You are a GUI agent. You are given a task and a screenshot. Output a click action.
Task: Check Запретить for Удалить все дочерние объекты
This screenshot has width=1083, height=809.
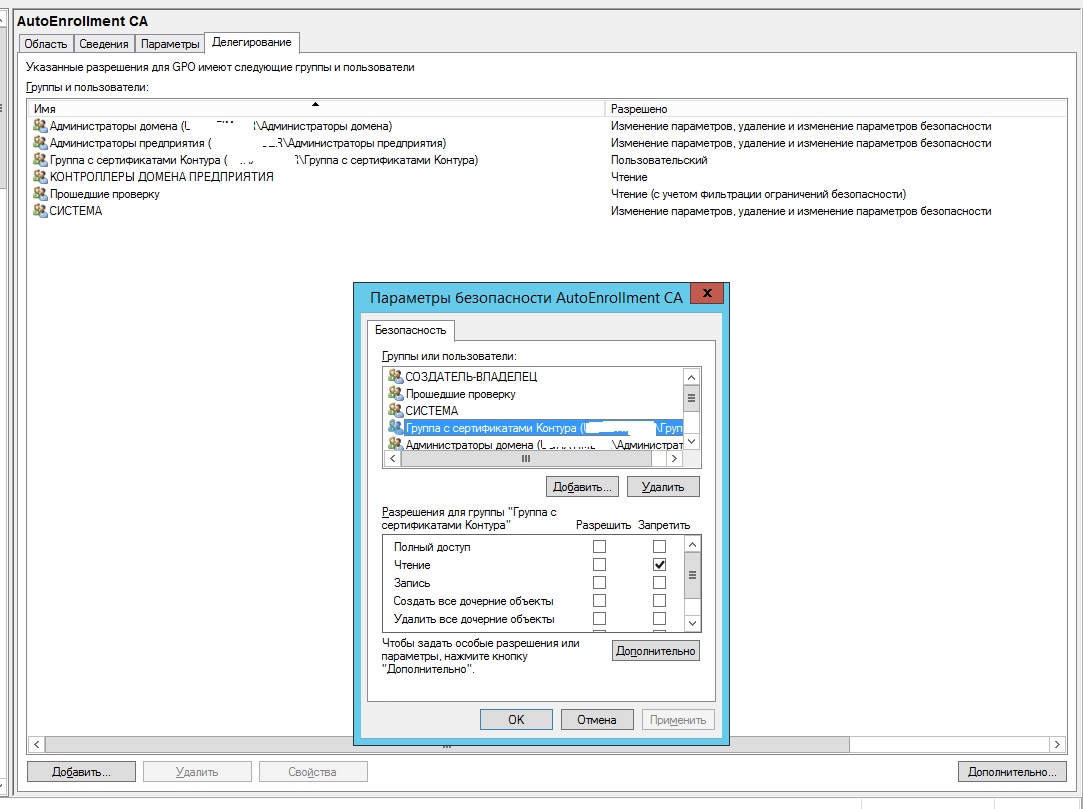pos(660,618)
